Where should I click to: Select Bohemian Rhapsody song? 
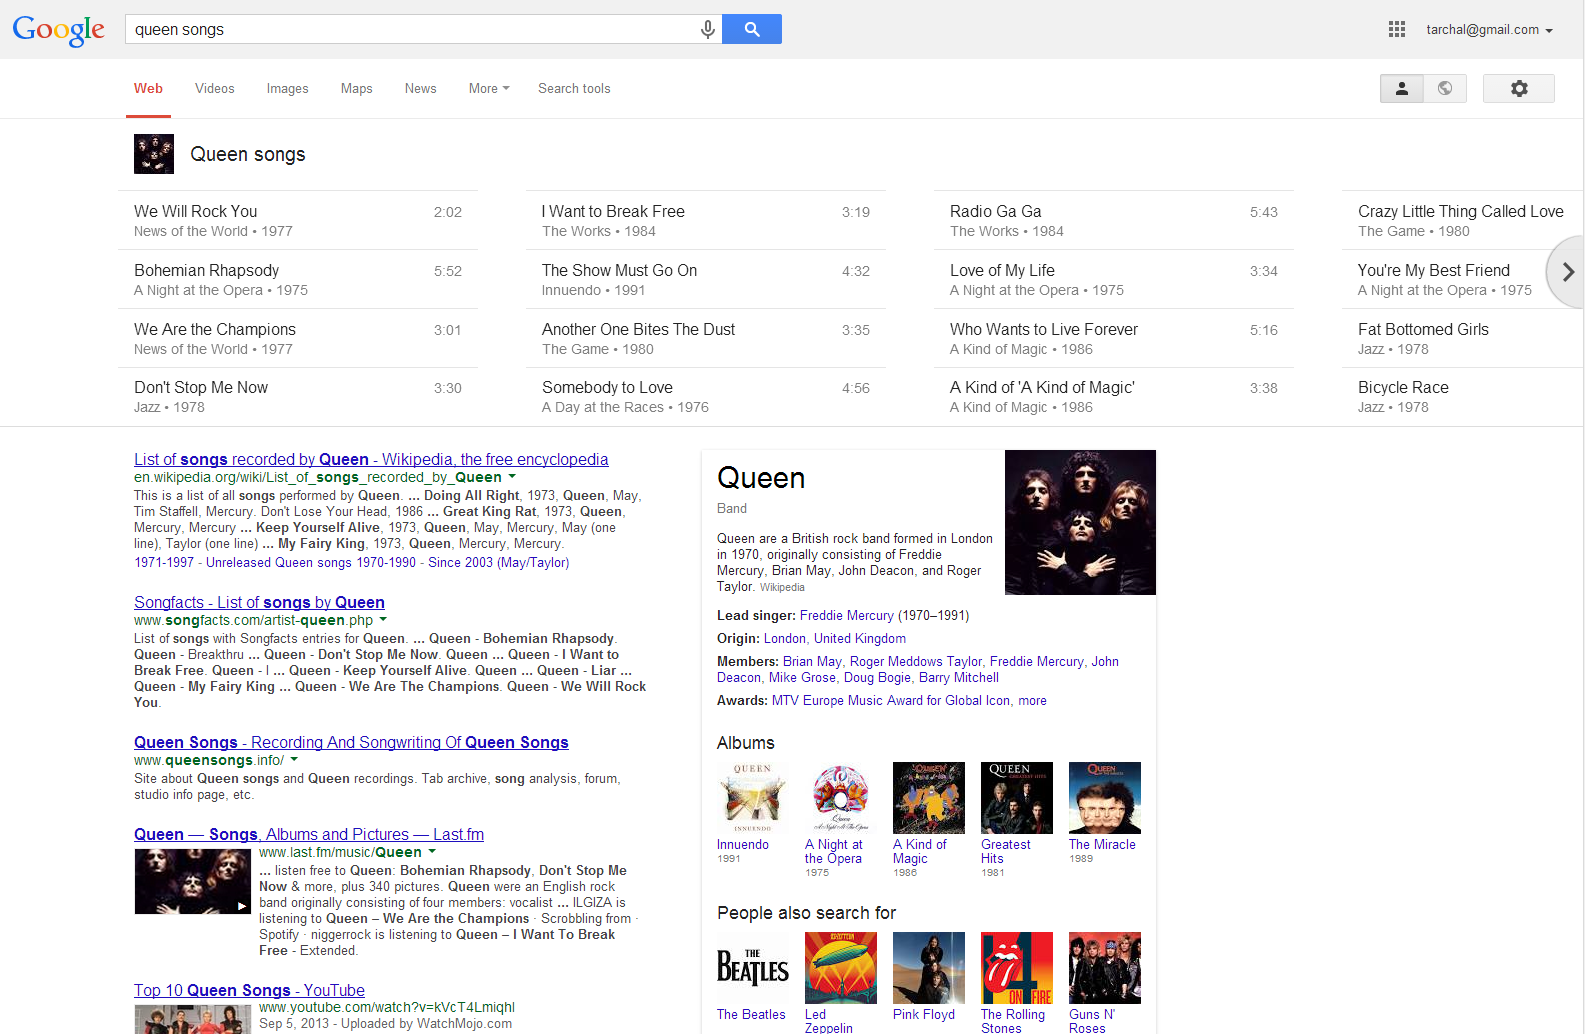pyautogui.click(x=298, y=279)
